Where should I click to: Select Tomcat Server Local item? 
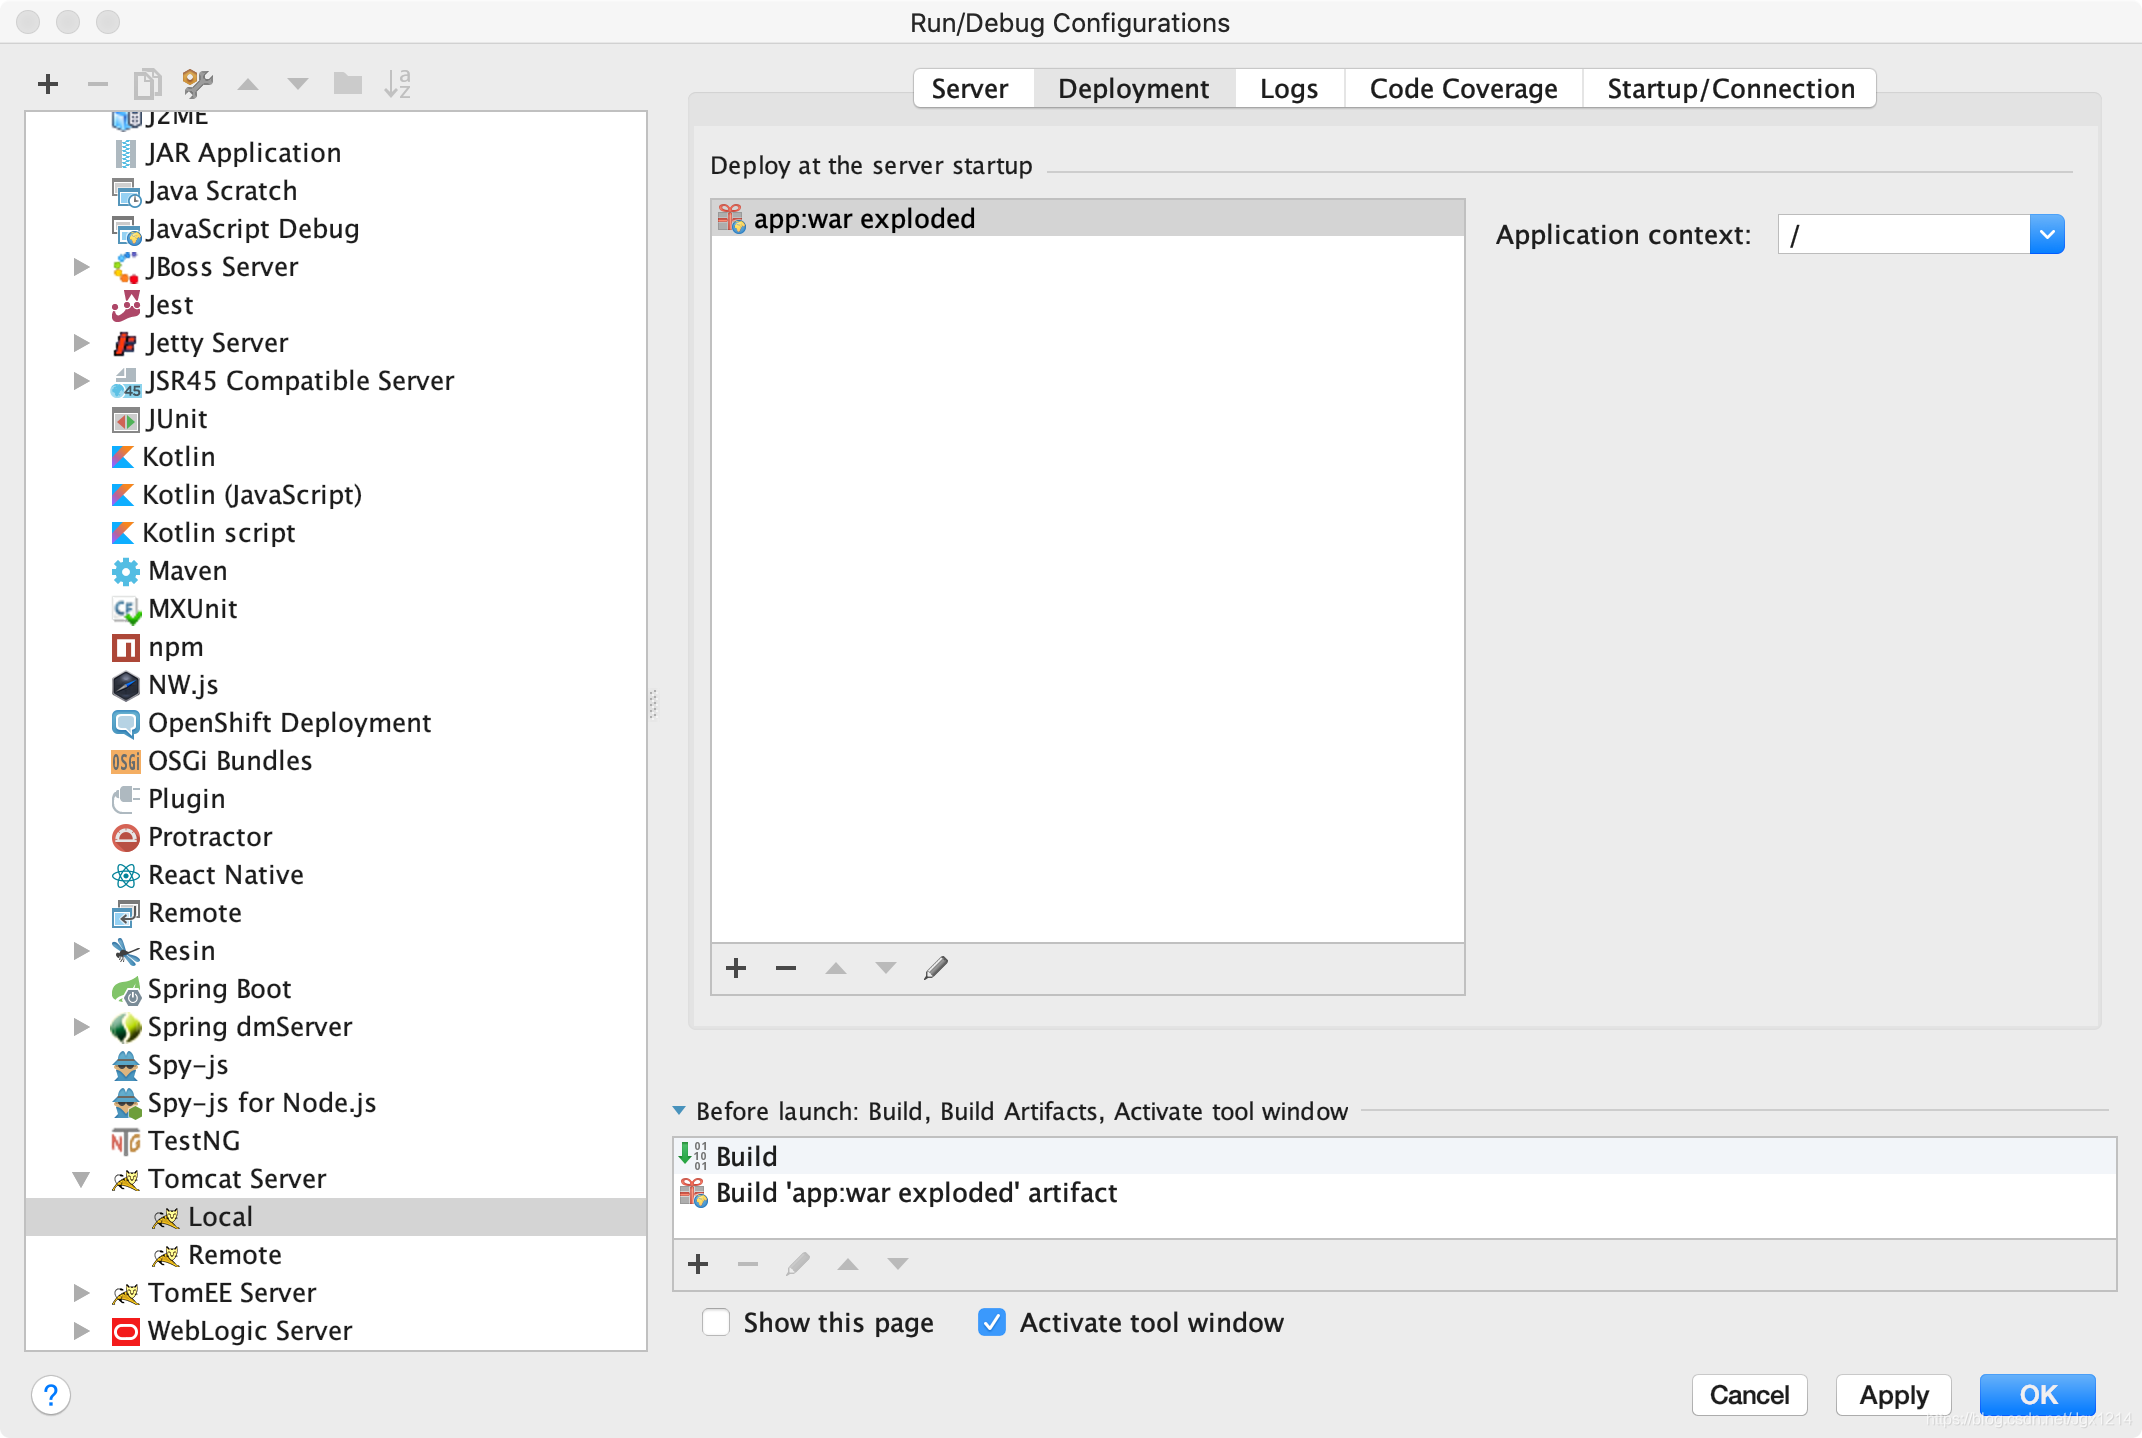click(x=336, y=1217)
